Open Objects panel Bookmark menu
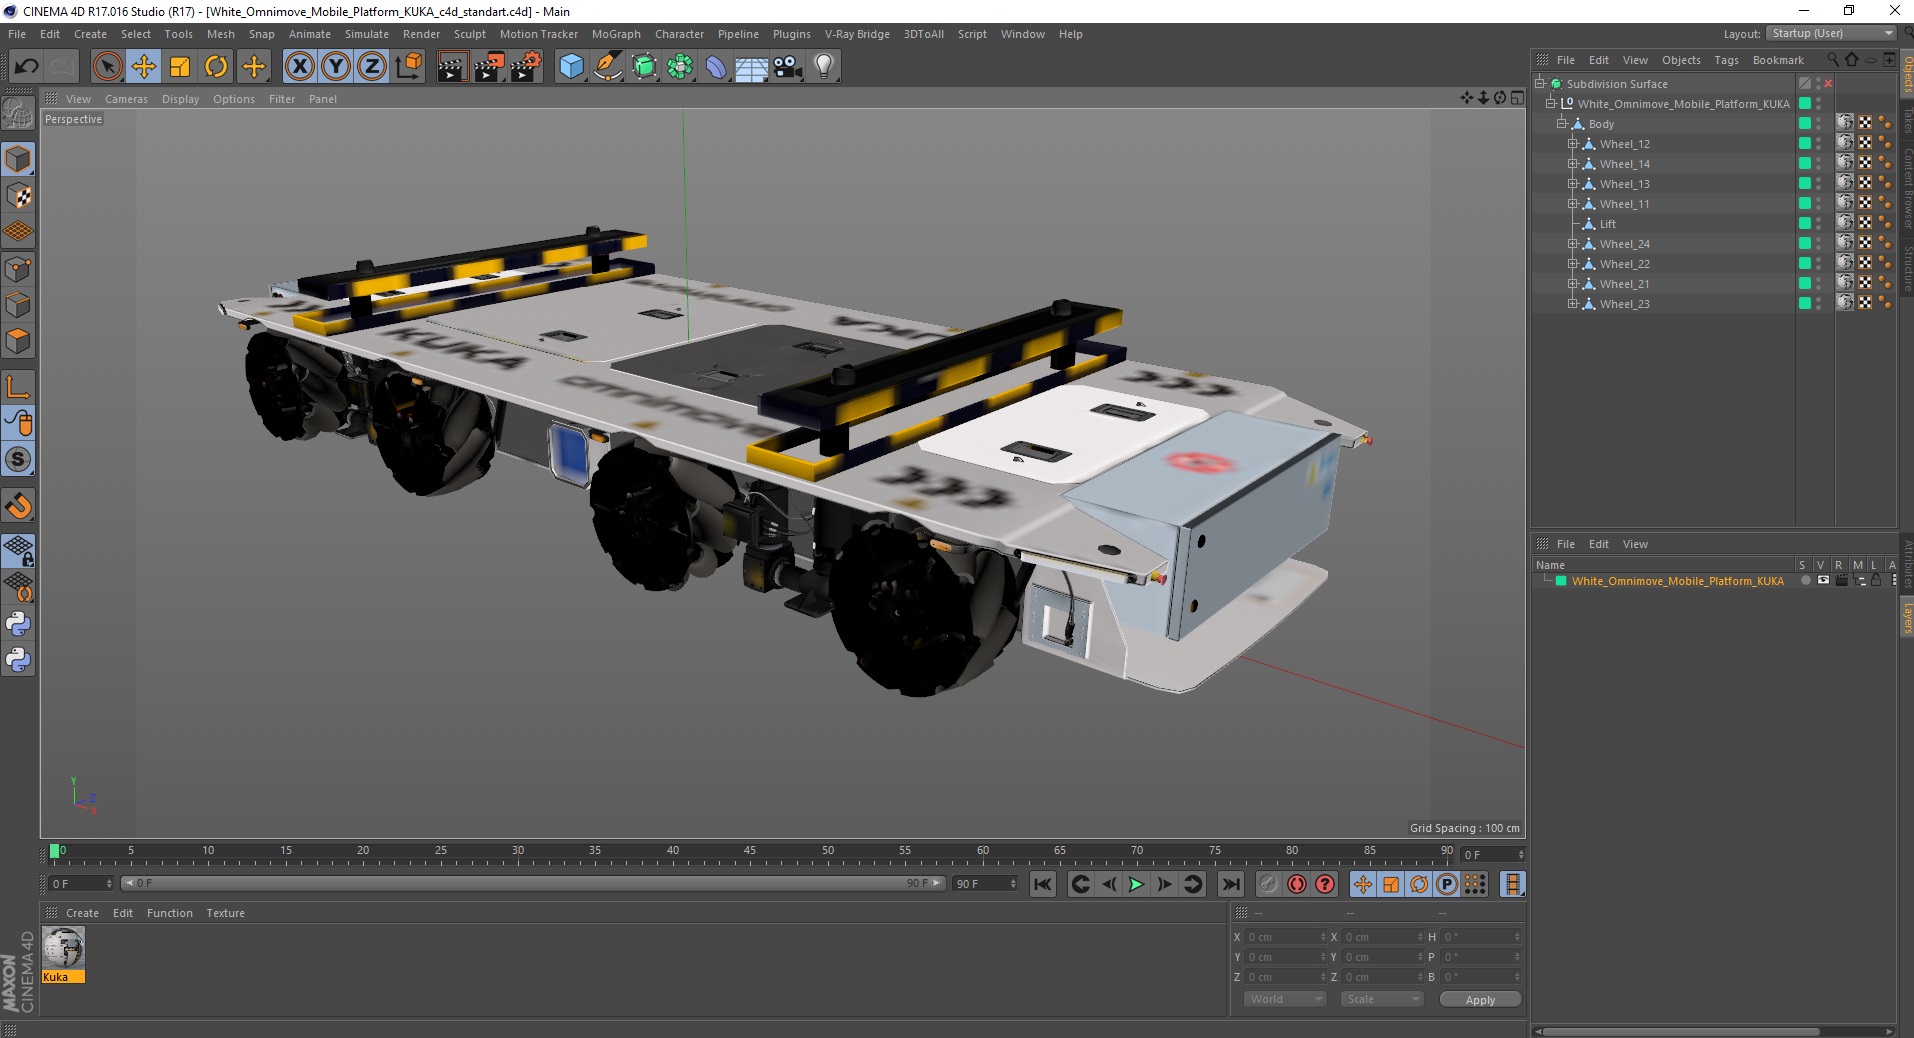 pos(1778,60)
